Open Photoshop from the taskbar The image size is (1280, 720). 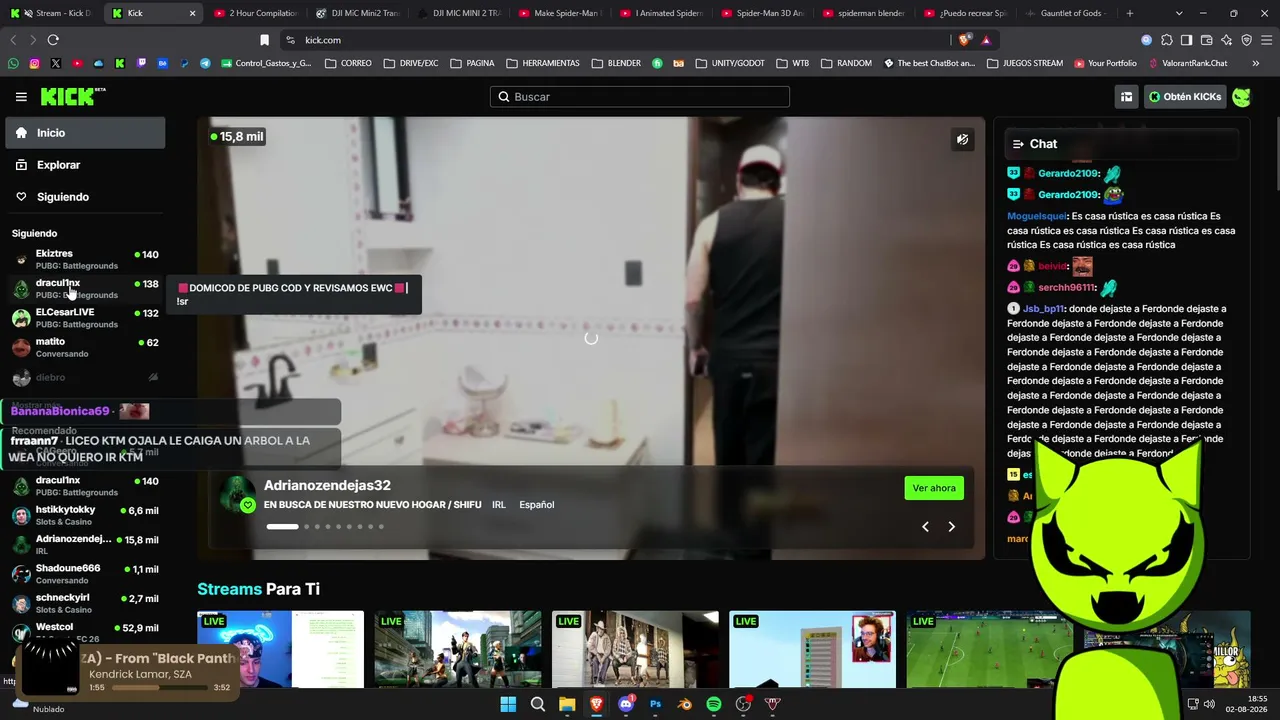click(655, 704)
